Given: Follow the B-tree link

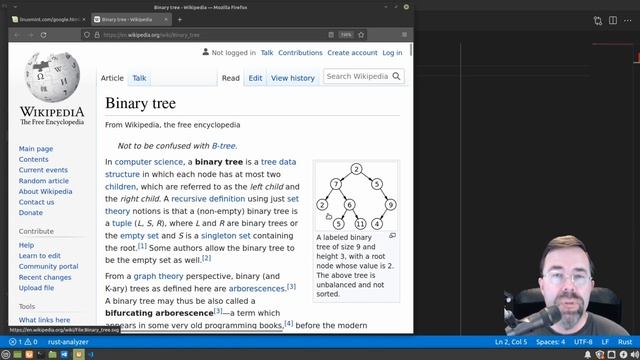Looking at the screenshot, I should click(x=224, y=146).
